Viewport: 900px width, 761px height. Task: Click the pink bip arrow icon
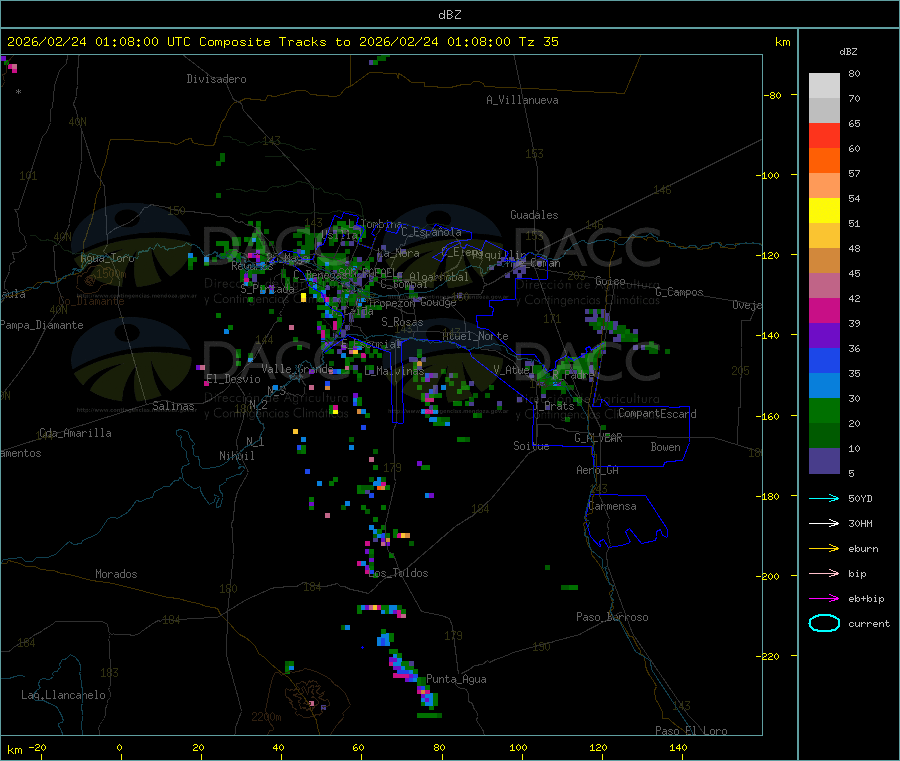point(824,573)
